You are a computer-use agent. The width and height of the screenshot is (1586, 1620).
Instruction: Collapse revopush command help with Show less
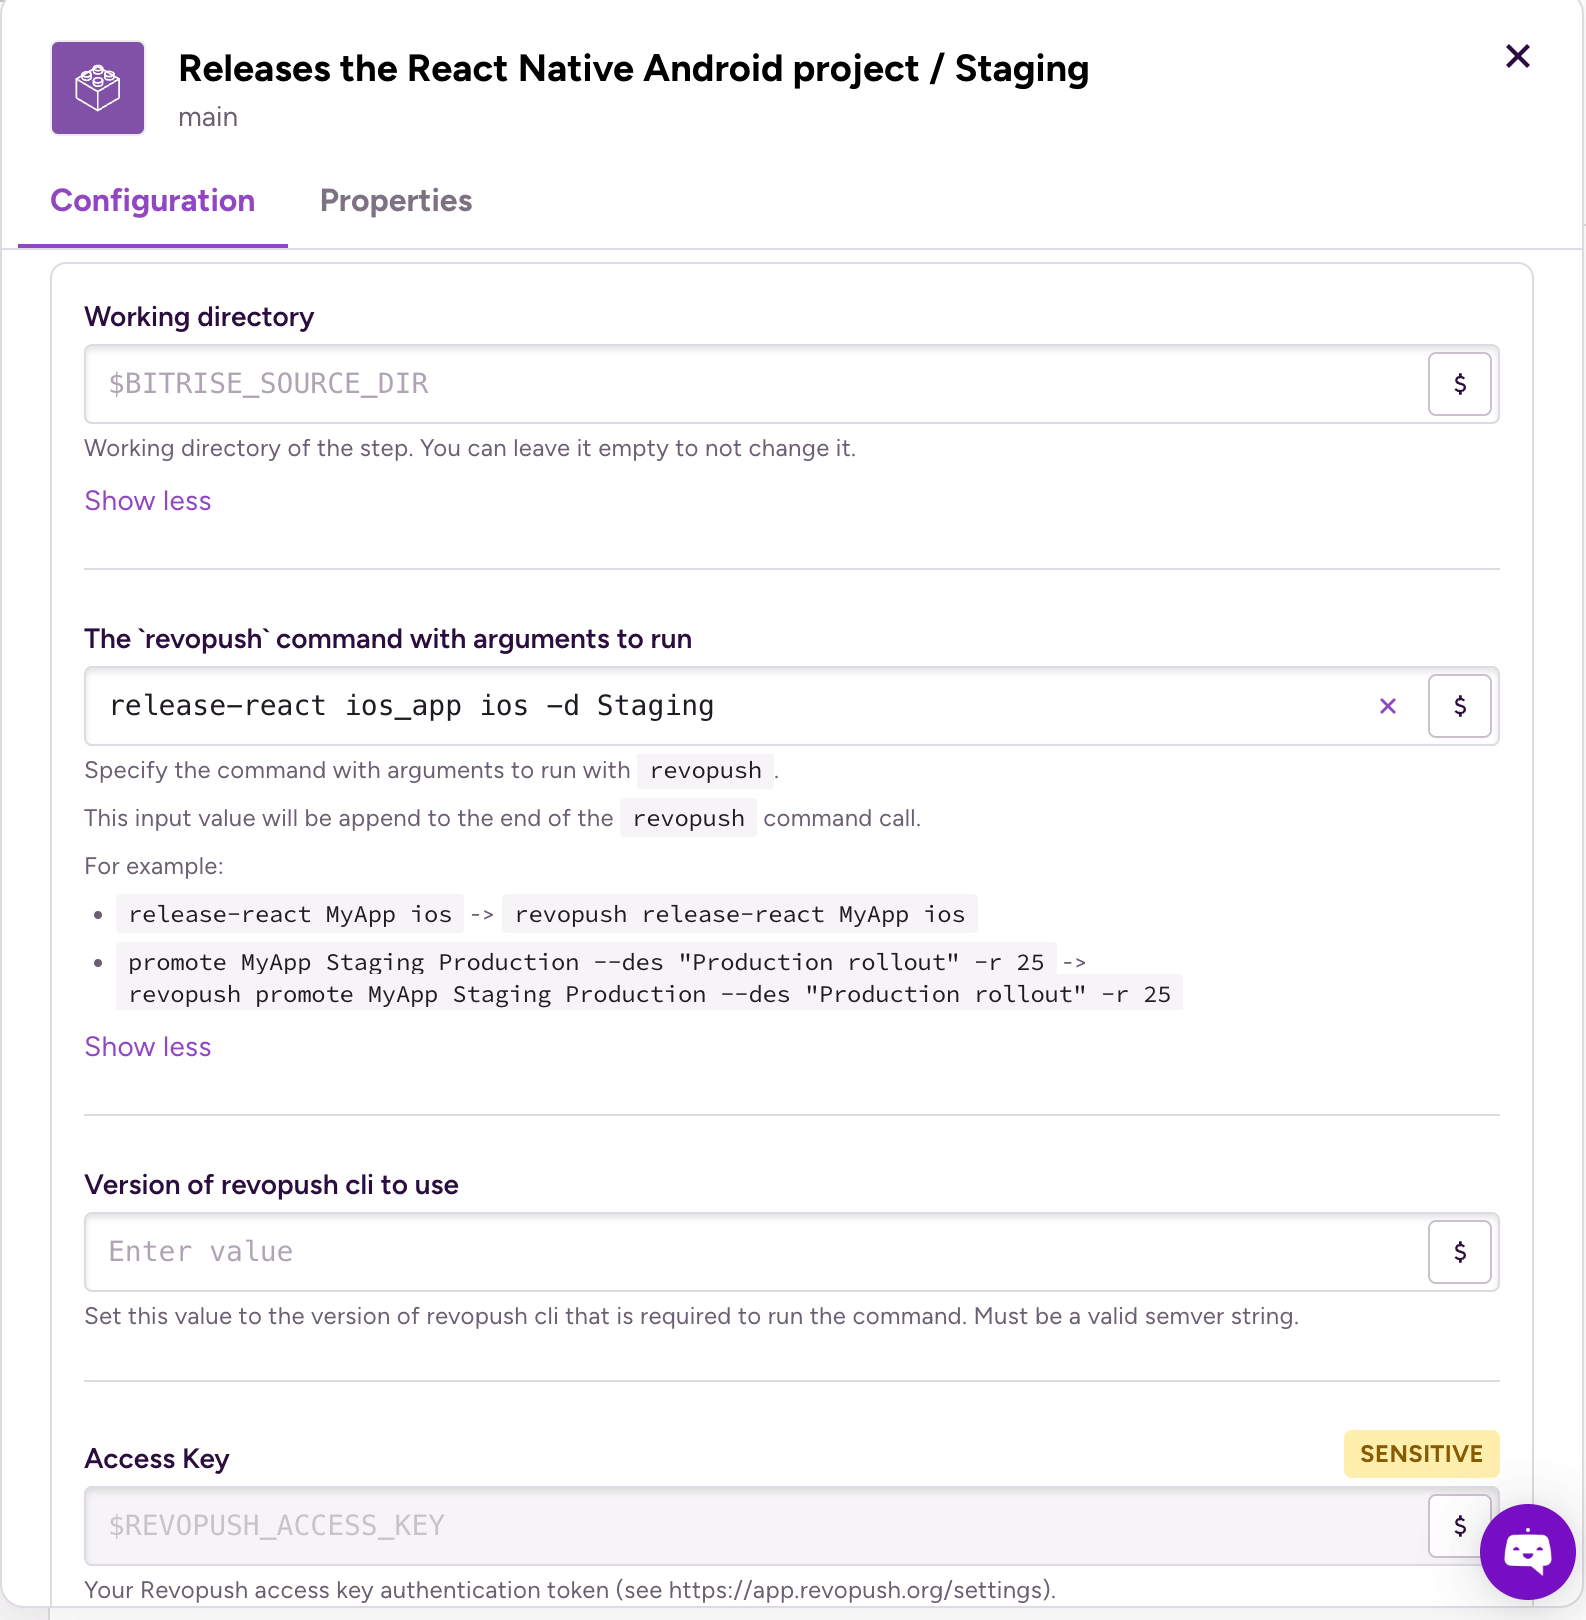click(148, 1047)
